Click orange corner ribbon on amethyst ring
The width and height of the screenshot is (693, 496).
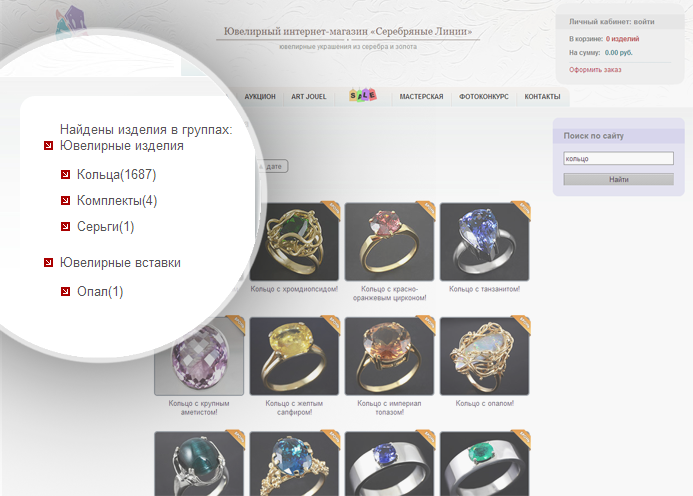tap(236, 324)
